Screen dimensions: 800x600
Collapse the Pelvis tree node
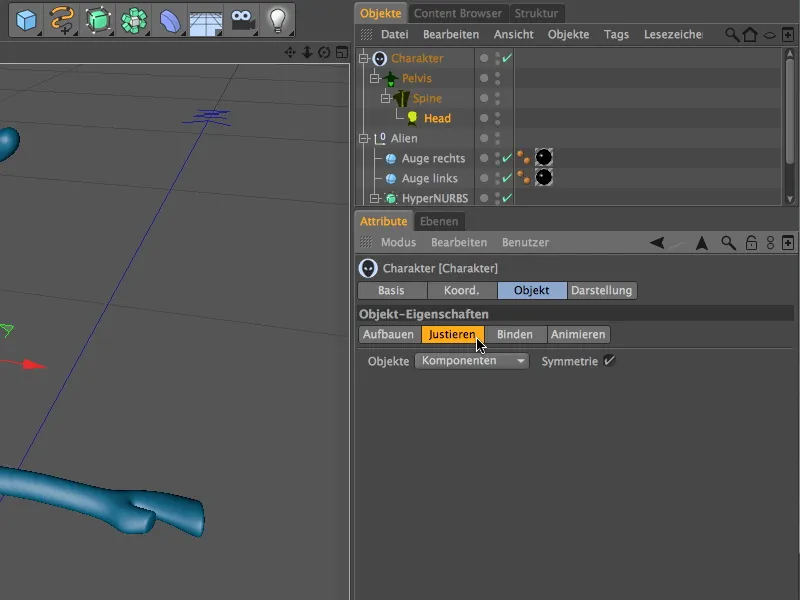tap(374, 78)
